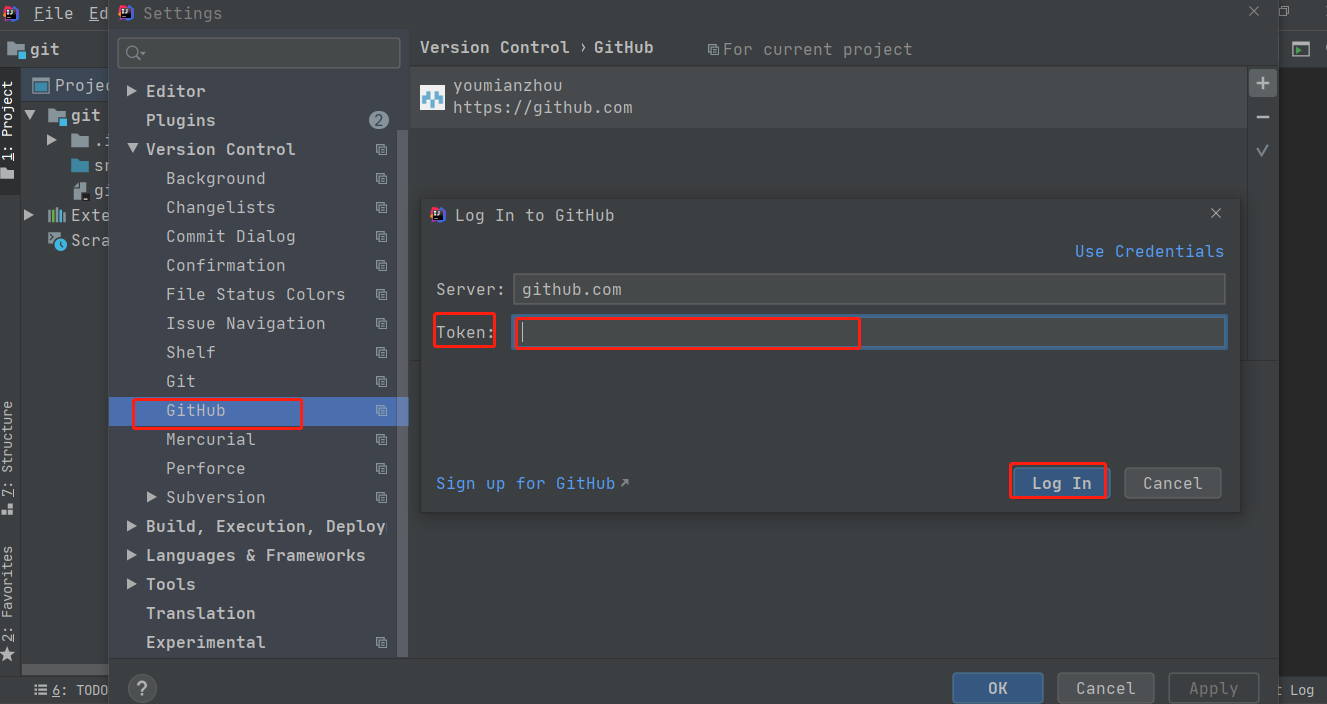
Task: Select Issue Navigation settings page
Action: 246,323
